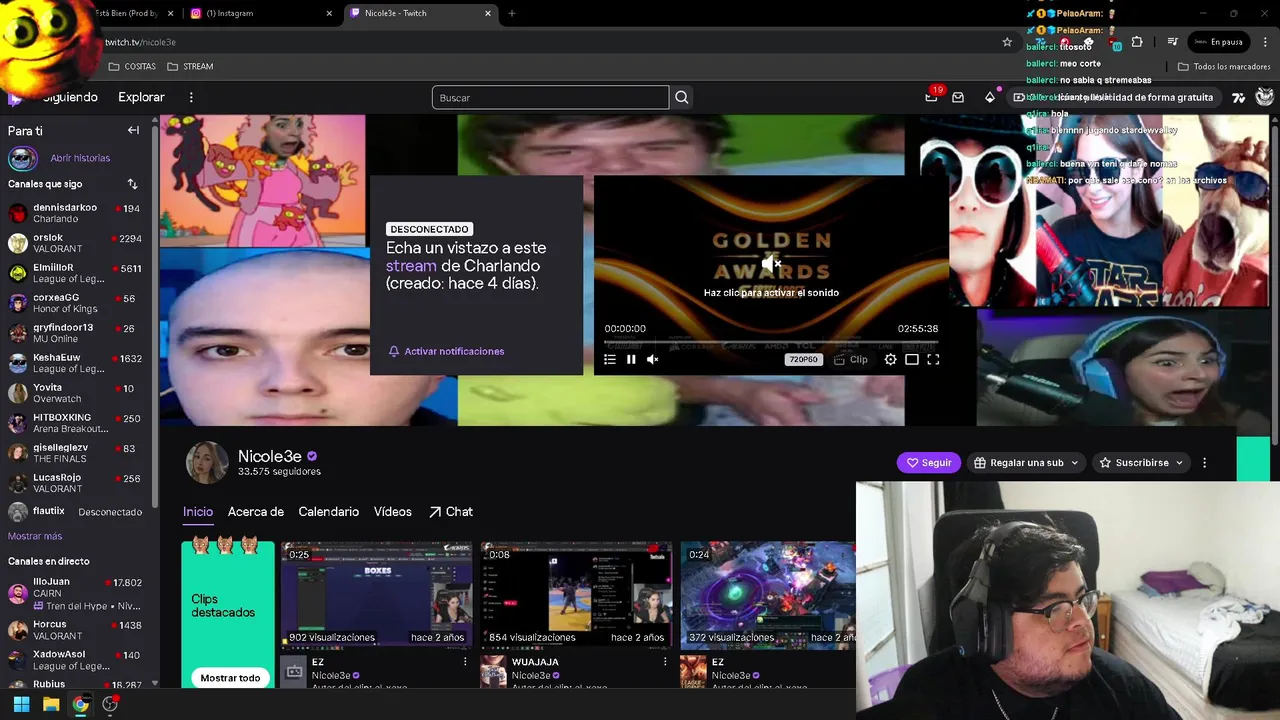Open notifications inbox with 19 badge
1280x720 pixels.
(932, 96)
